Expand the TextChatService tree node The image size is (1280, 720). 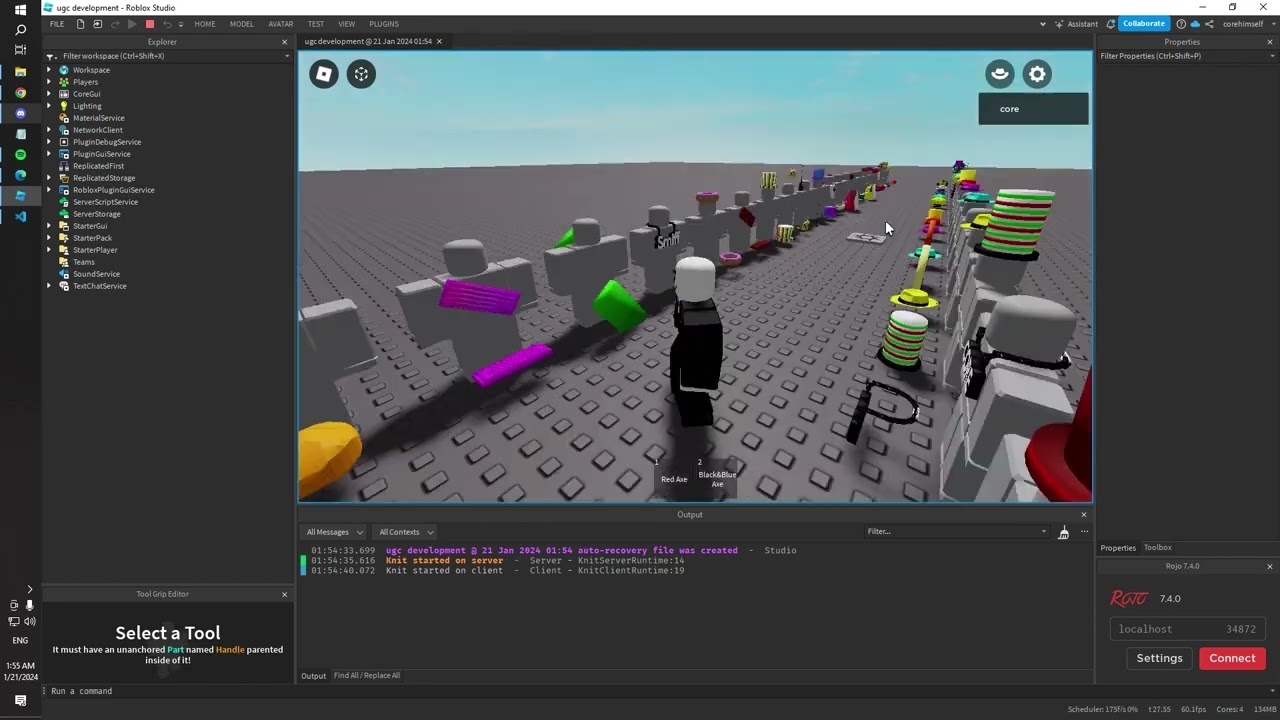49,286
